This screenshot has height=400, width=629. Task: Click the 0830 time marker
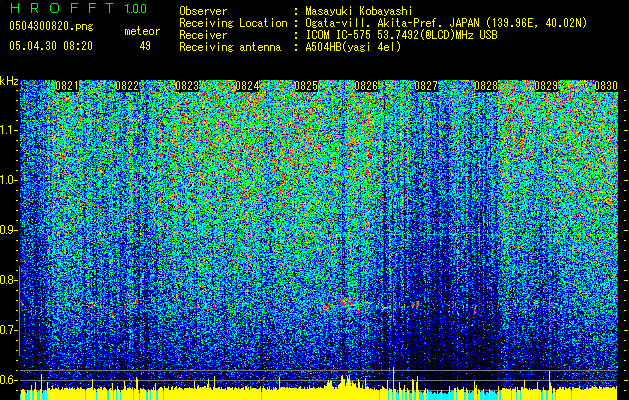(606, 86)
